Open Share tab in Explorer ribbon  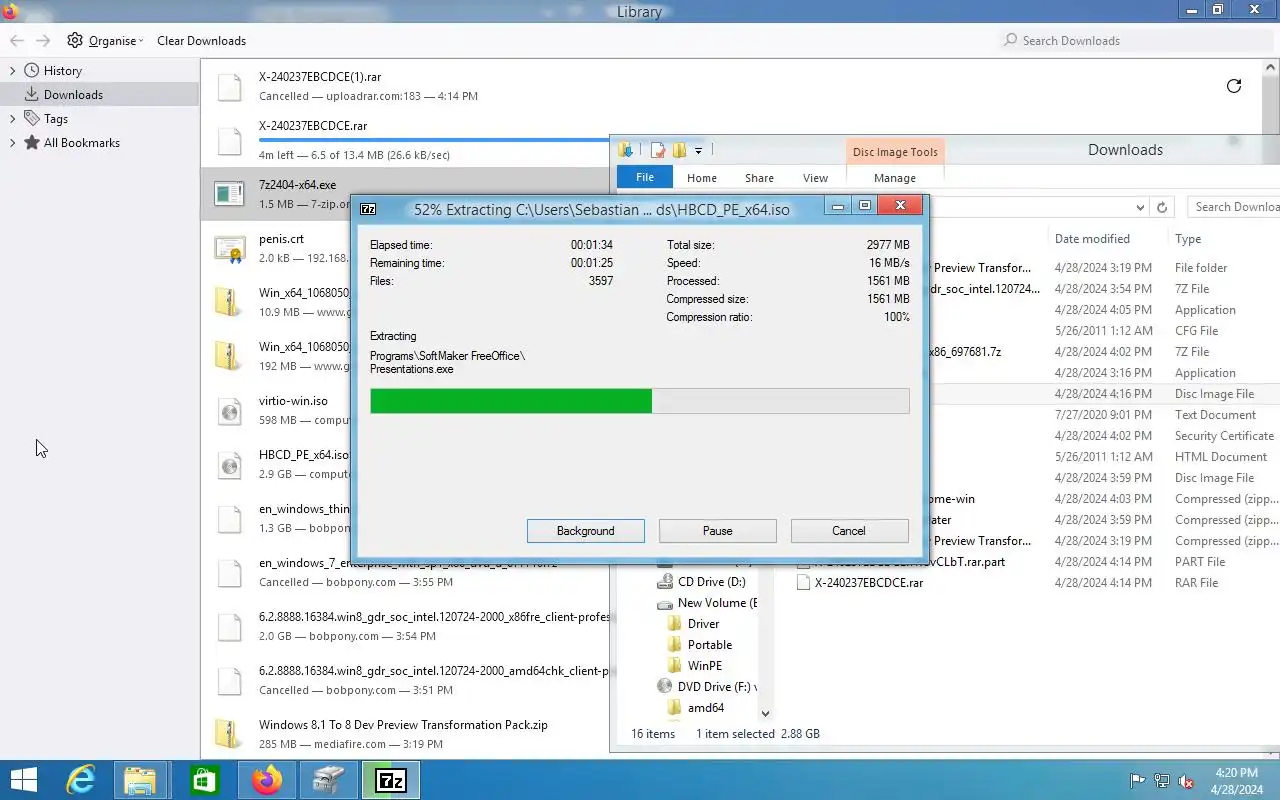coord(759,178)
